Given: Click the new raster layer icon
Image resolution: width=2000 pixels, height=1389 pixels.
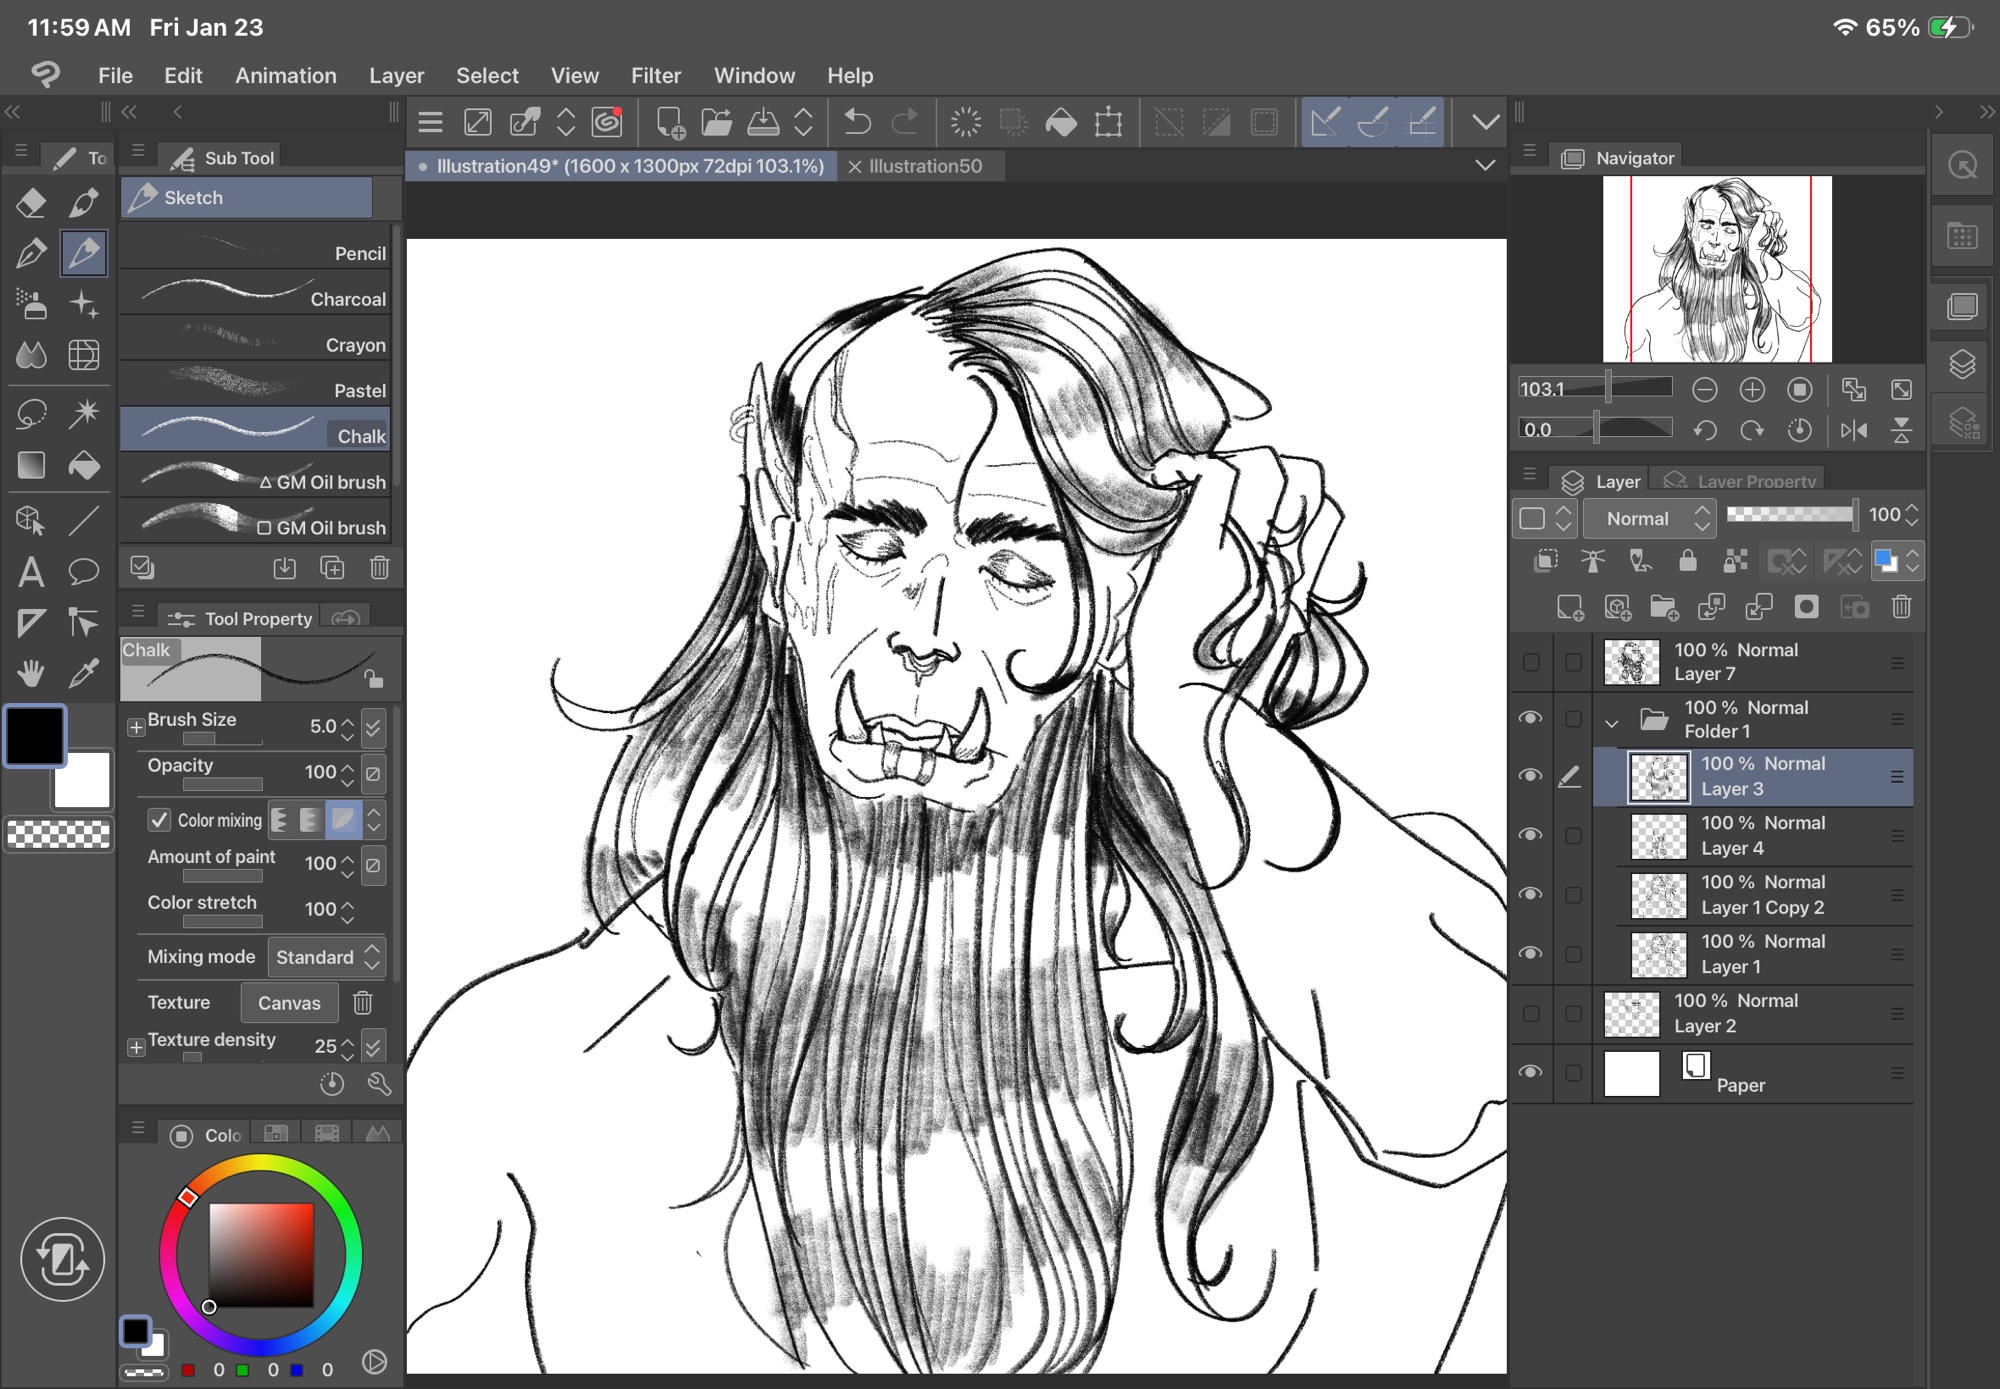Looking at the screenshot, I should pyautogui.click(x=1569, y=607).
